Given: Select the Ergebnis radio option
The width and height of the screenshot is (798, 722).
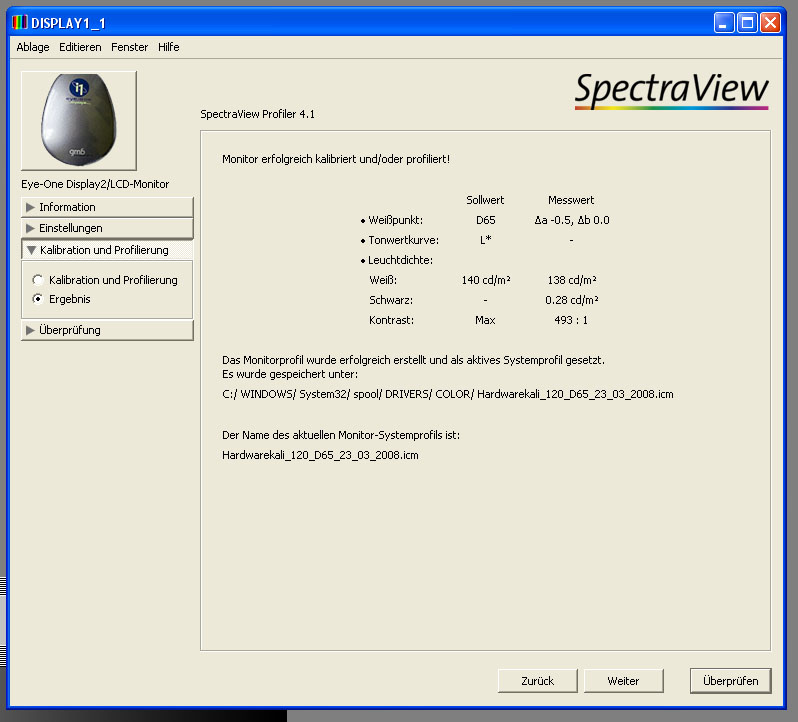Looking at the screenshot, I should [39, 299].
